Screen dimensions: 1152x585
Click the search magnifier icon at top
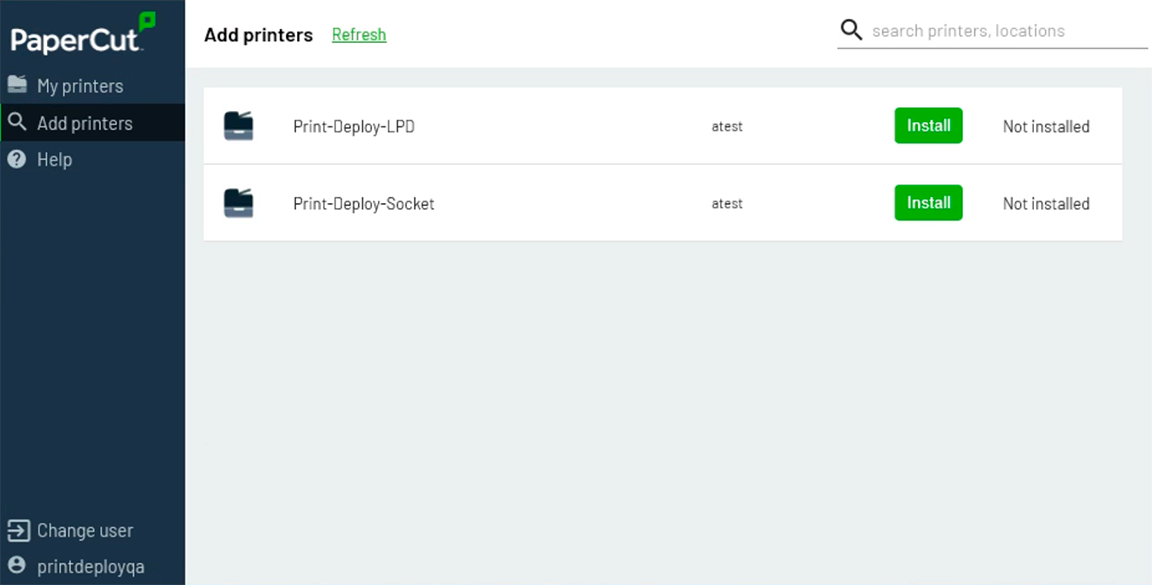click(851, 30)
